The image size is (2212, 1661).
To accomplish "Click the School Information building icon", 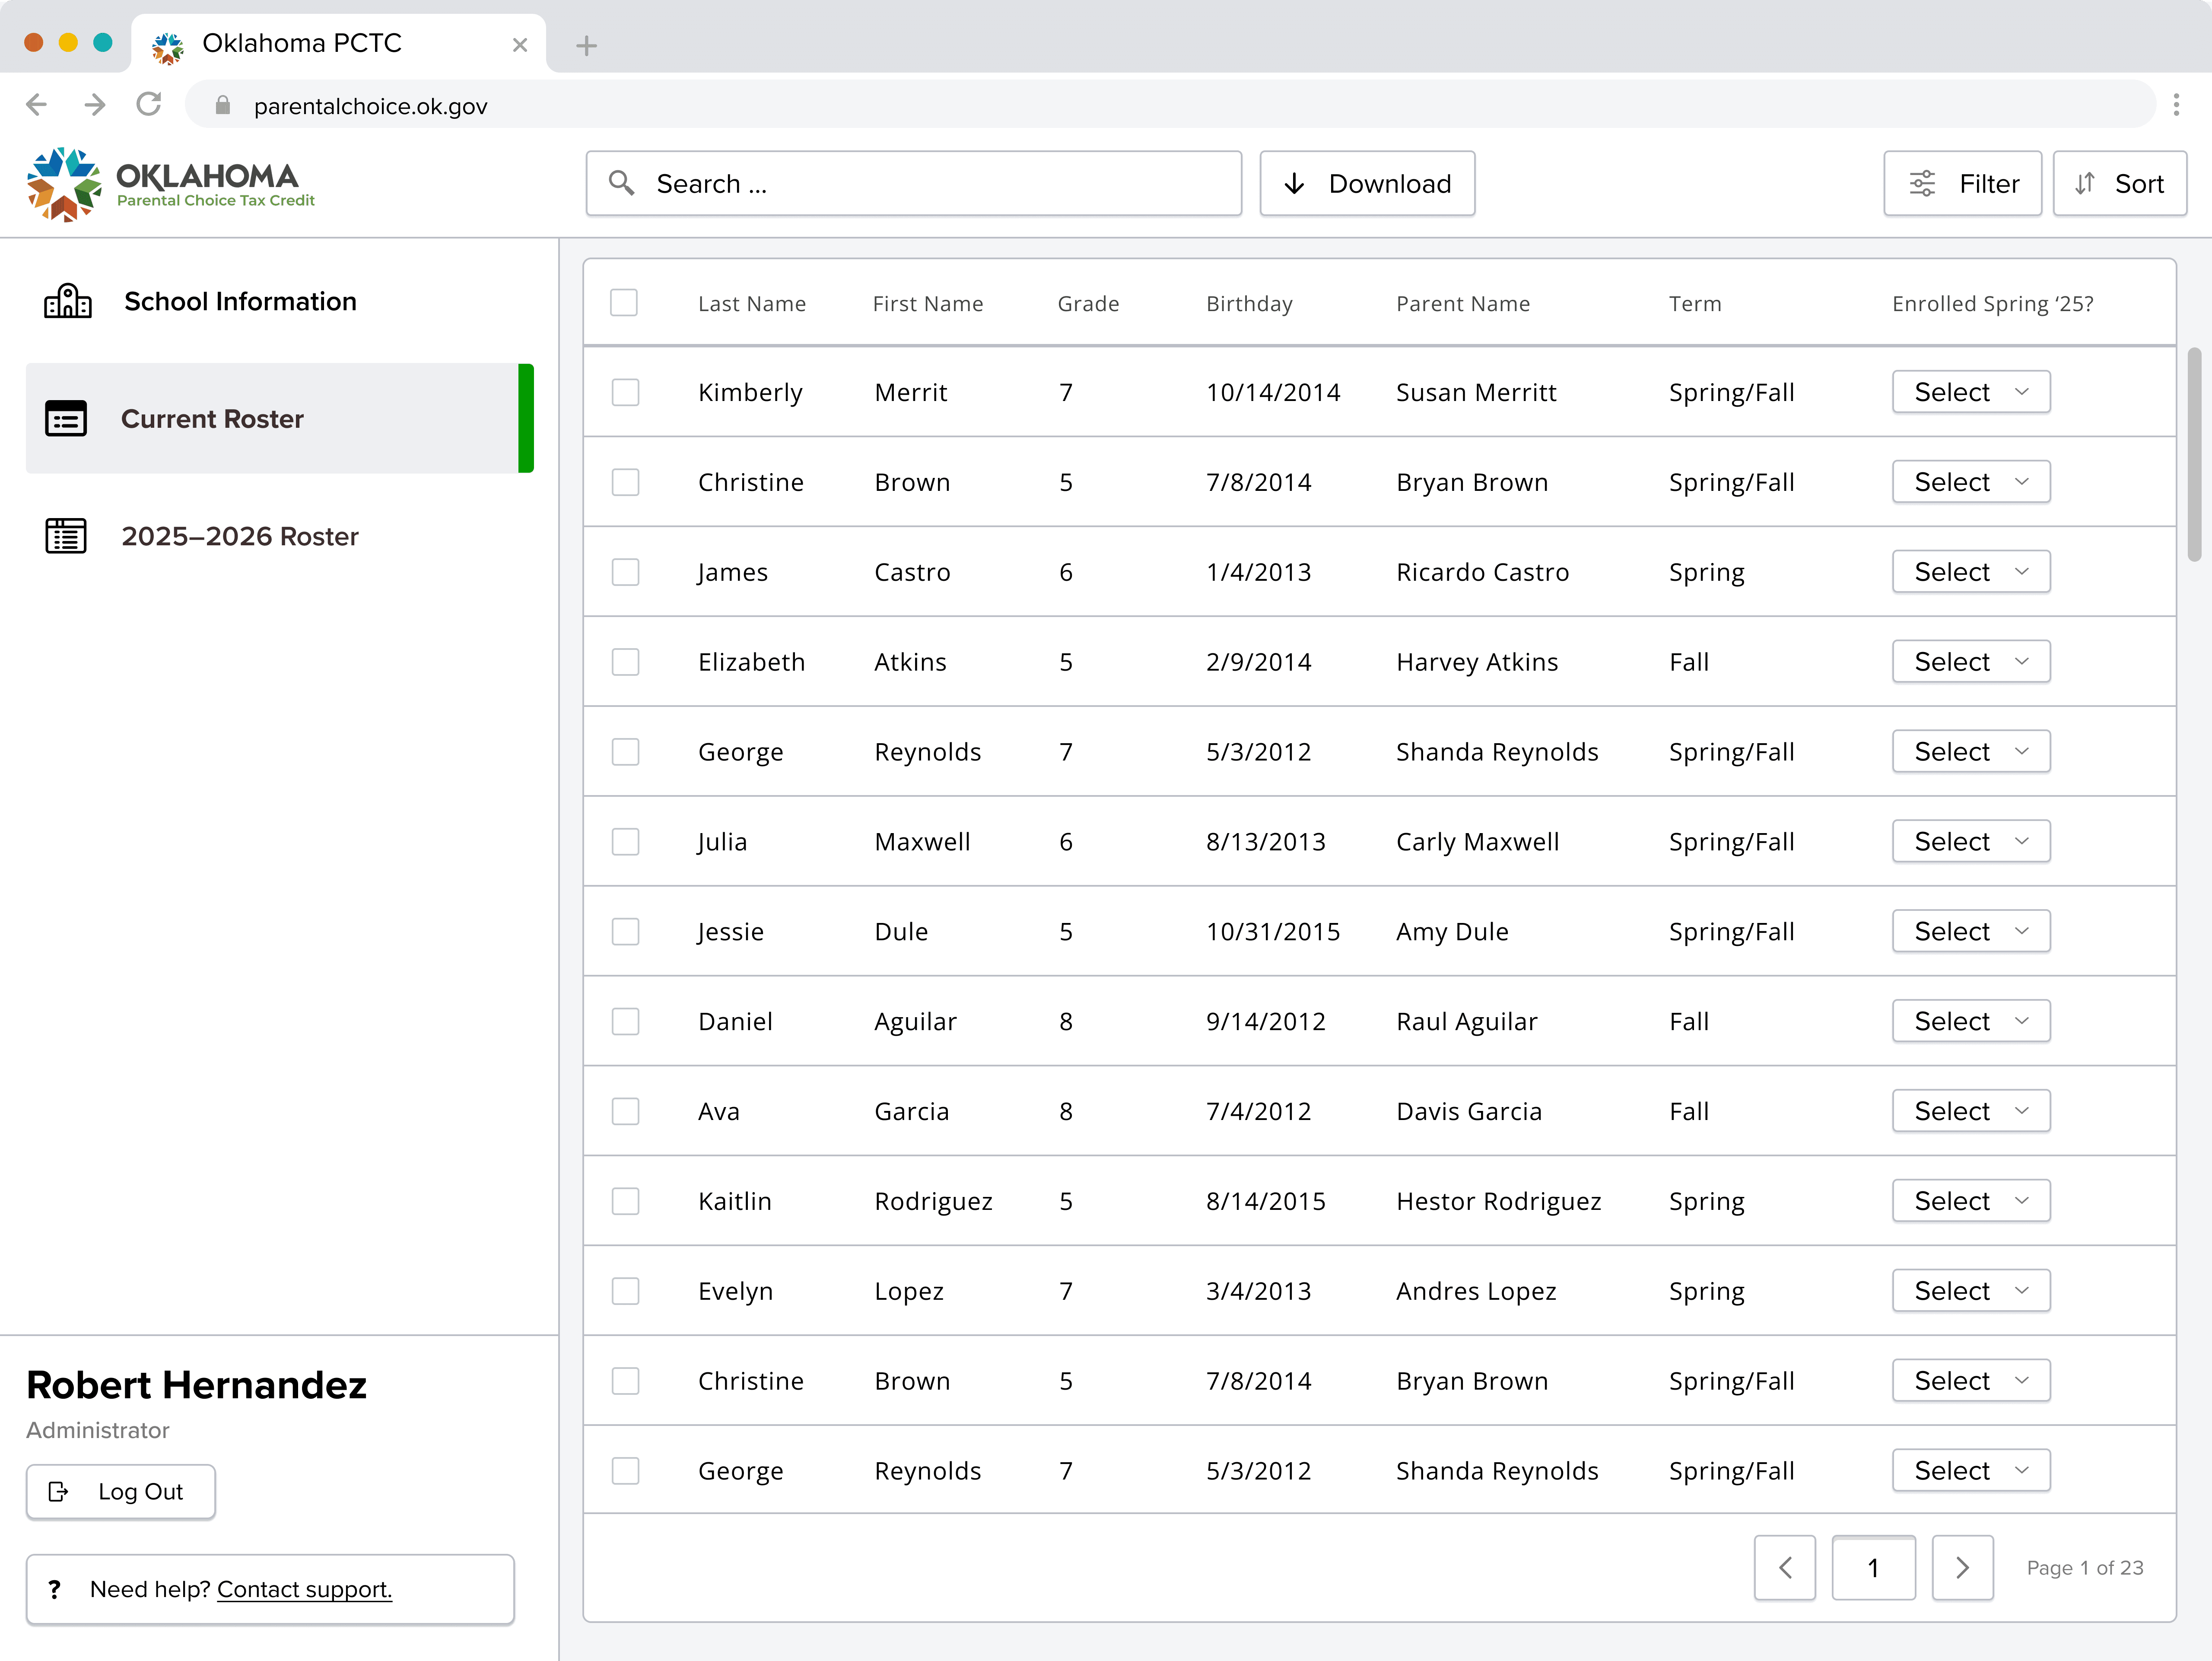I will 67,301.
